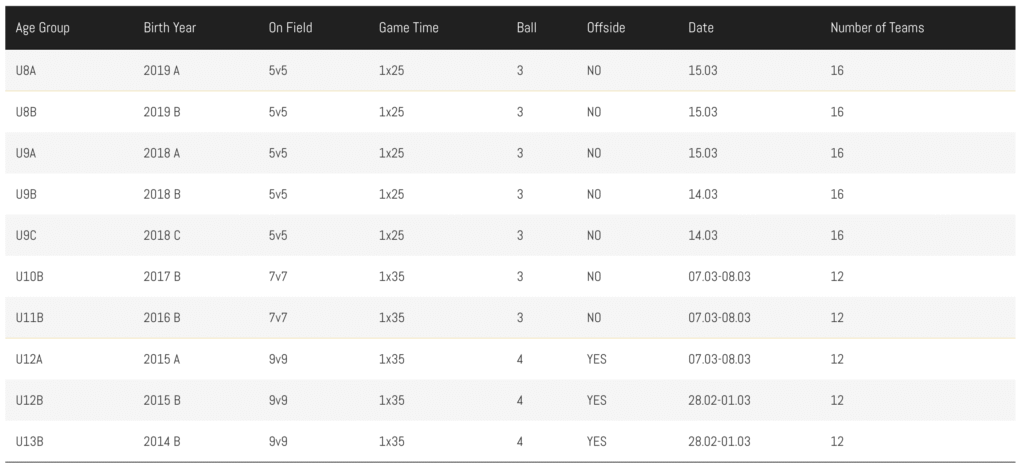Click the U12A age group cell
This screenshot has width=1024, height=471.
point(30,359)
